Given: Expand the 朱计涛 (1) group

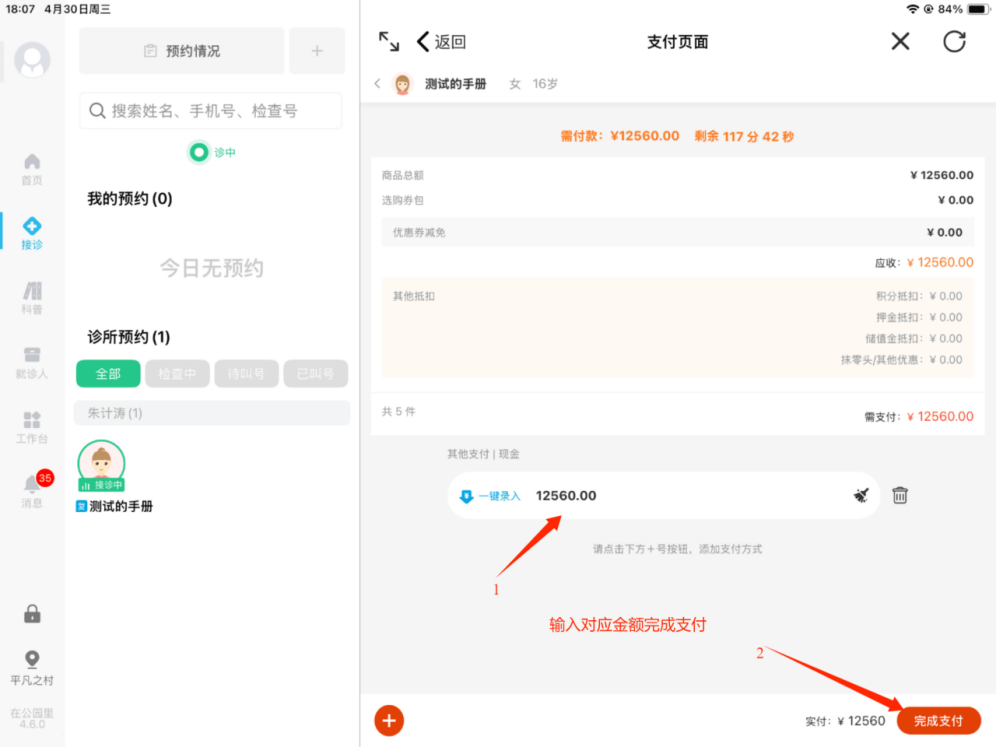Looking at the screenshot, I should tap(212, 413).
